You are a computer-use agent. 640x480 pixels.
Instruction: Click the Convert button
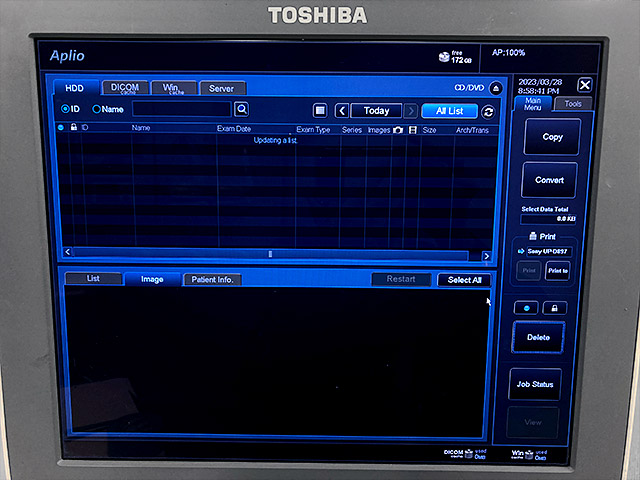[549, 180]
